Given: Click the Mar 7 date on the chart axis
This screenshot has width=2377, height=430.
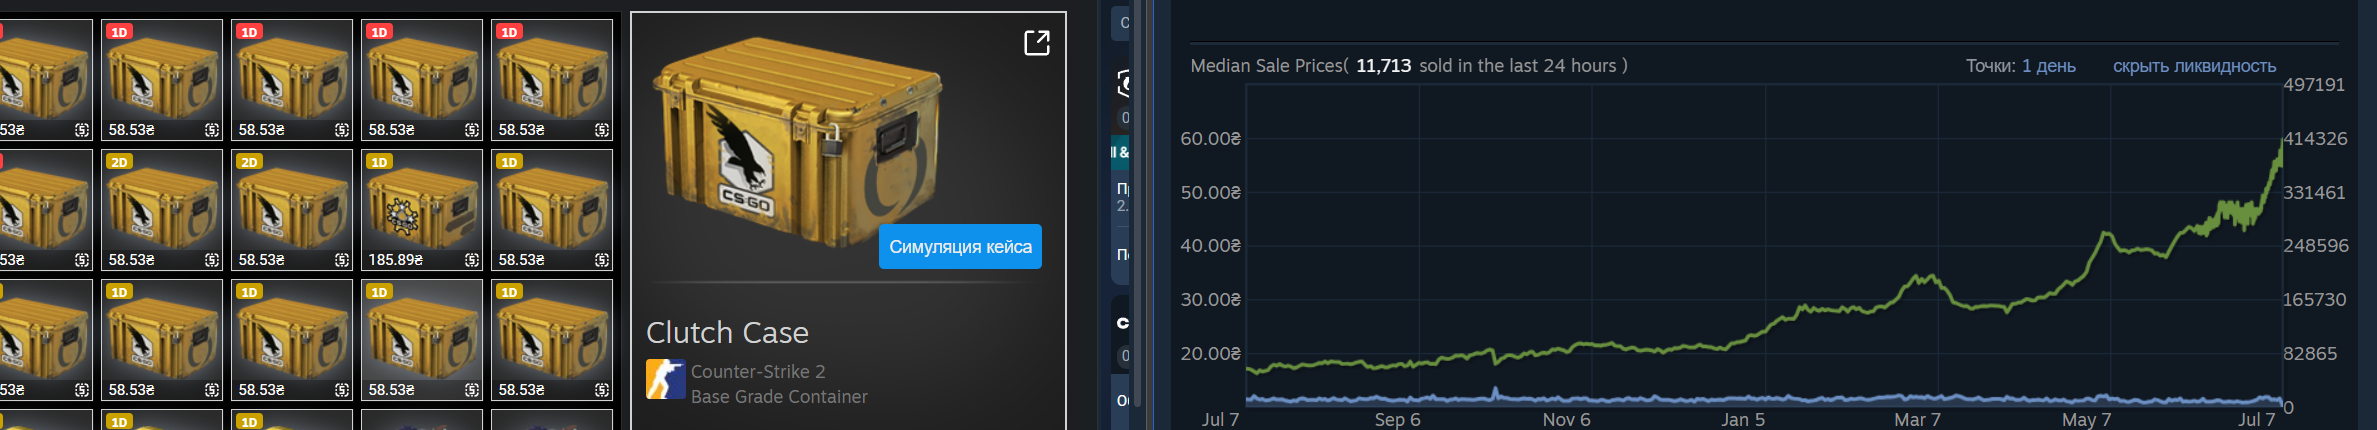Looking at the screenshot, I should click(x=1917, y=420).
